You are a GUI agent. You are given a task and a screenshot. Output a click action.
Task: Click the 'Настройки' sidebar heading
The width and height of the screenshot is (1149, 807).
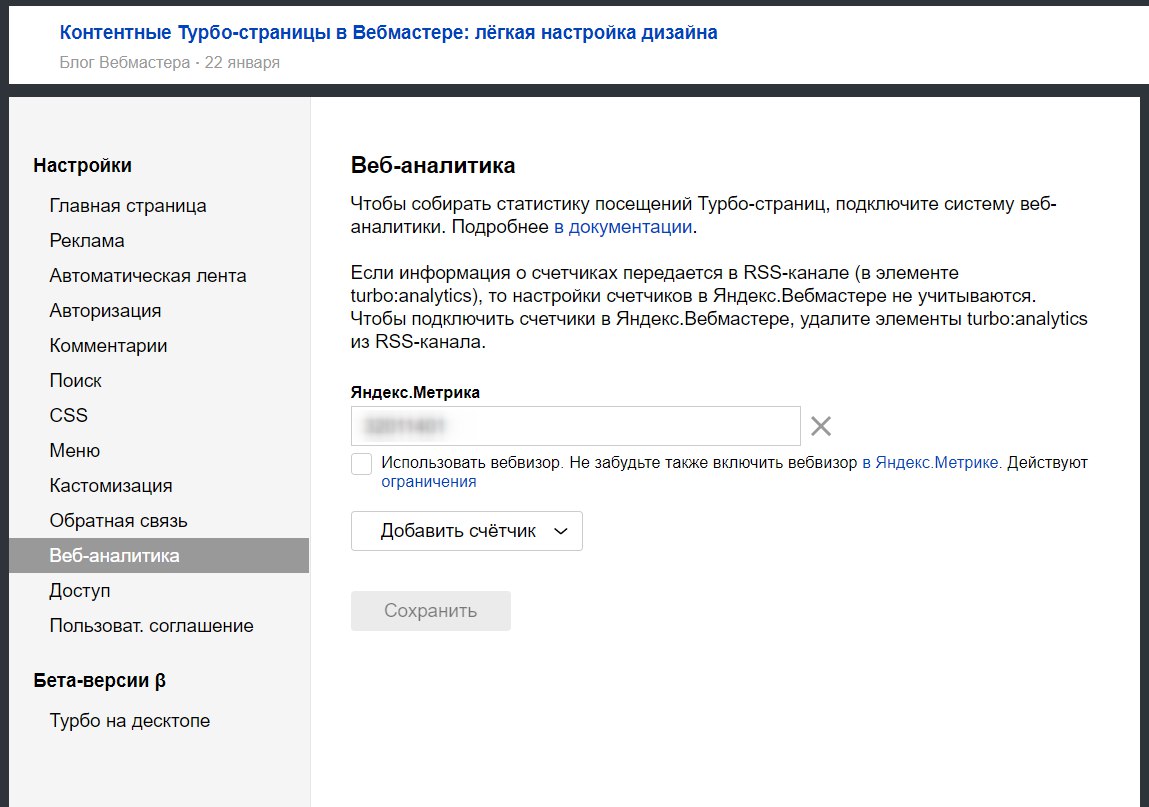click(82, 165)
